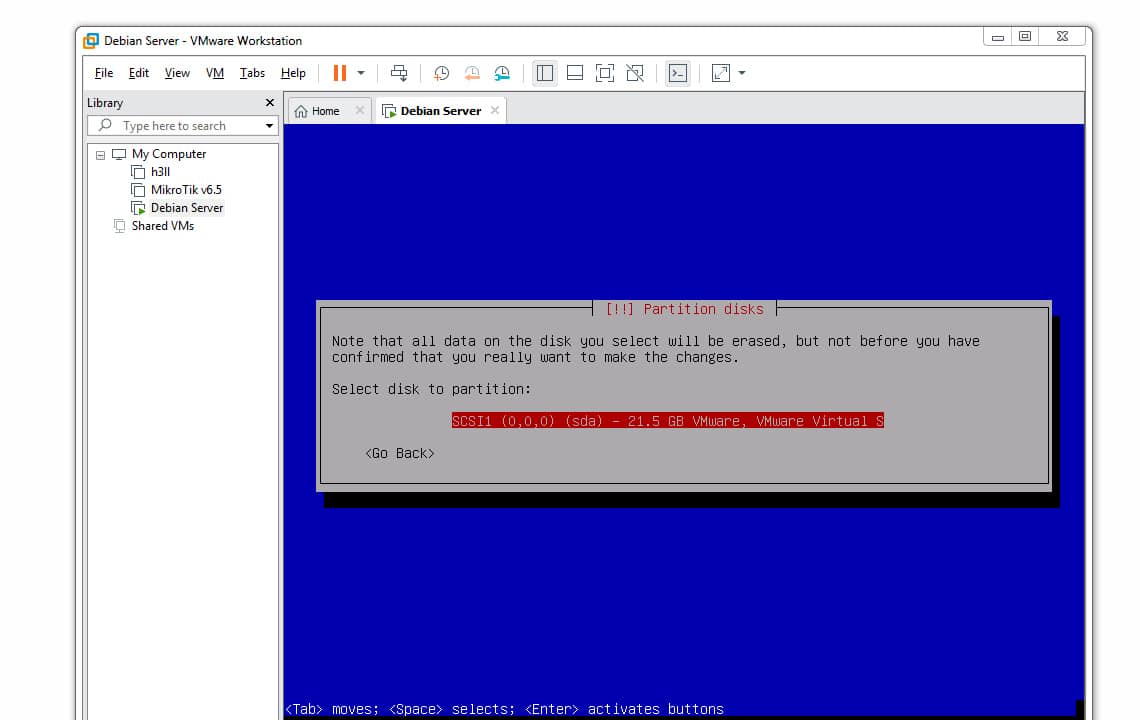
Task: Pause the virtual machine
Action: coord(340,73)
